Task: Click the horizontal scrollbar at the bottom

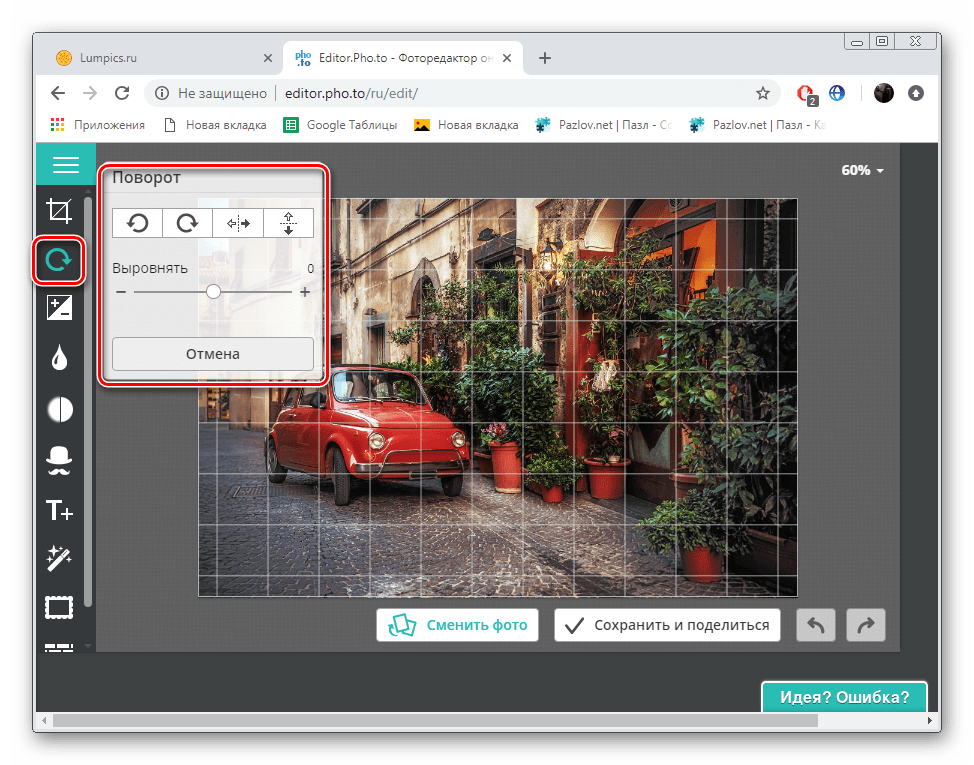Action: click(435, 720)
